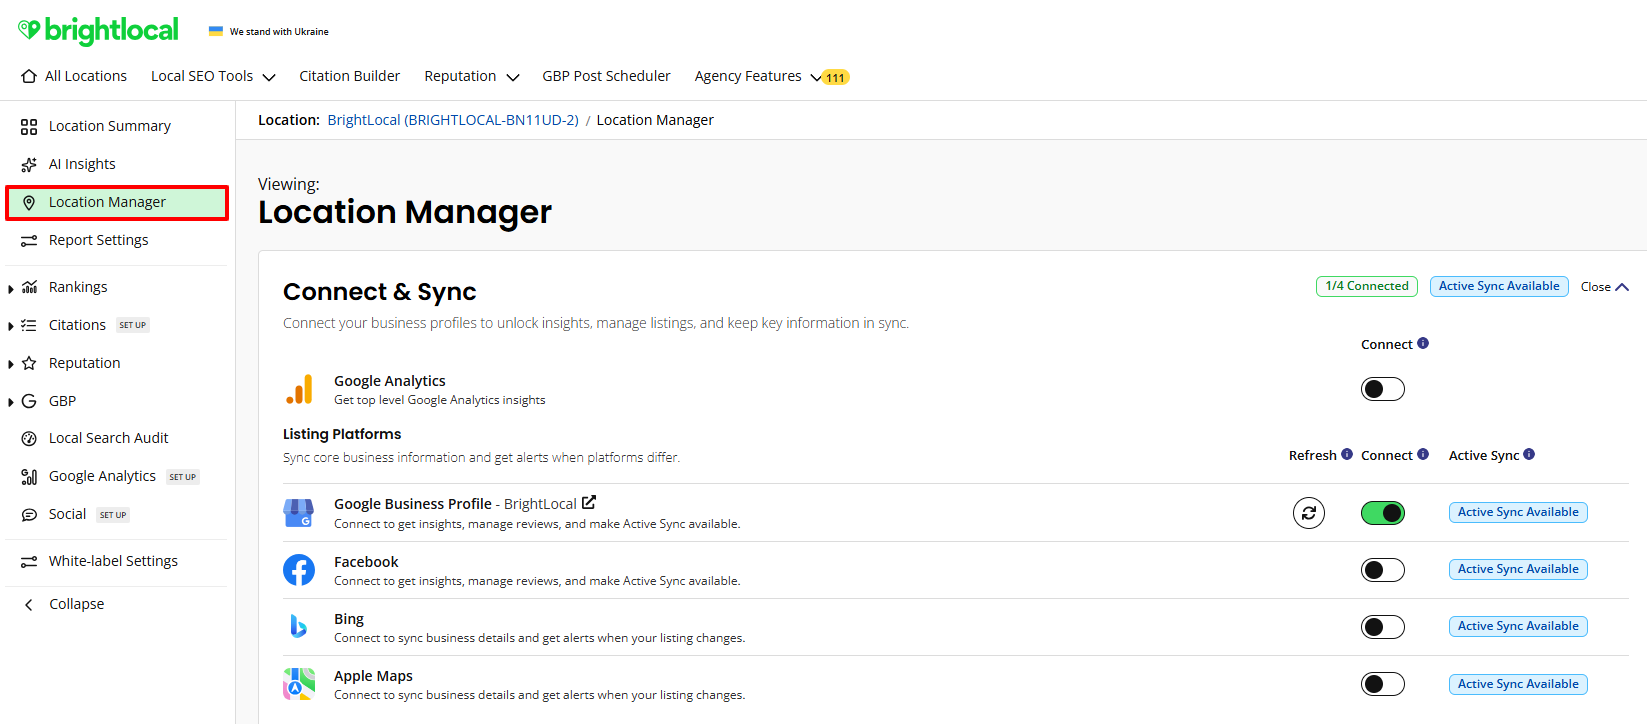1647x724 pixels.
Task: Click the Ukraine flag icon
Action: pos(216,31)
